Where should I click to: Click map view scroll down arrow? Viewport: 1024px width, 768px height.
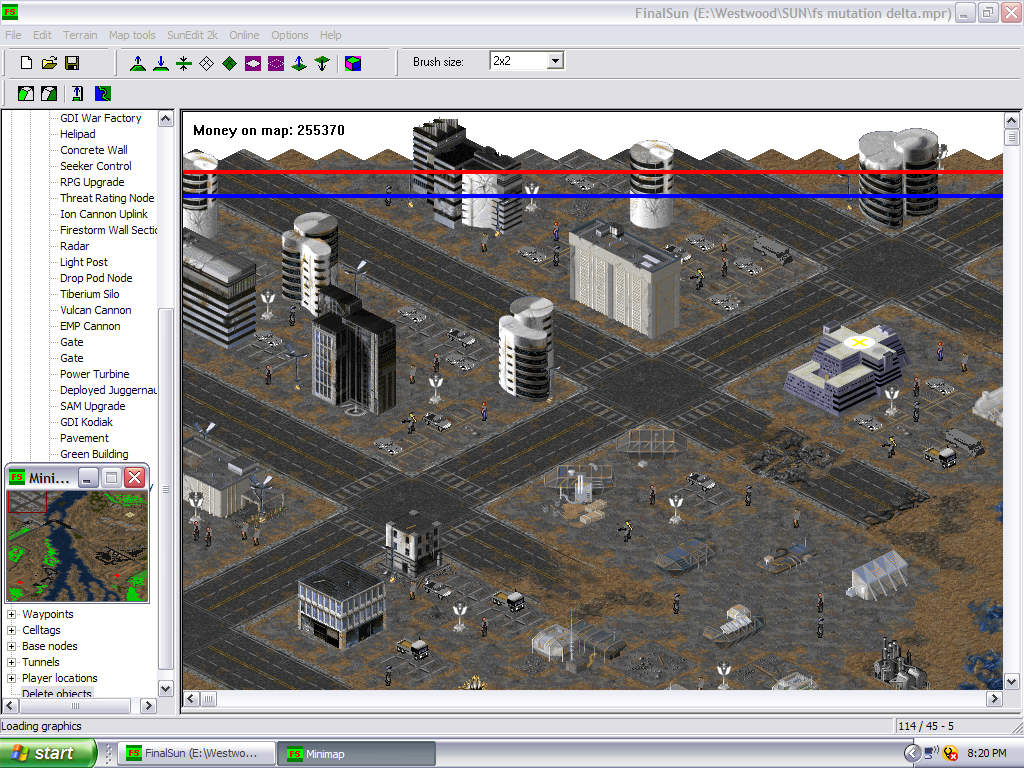[x=1011, y=682]
